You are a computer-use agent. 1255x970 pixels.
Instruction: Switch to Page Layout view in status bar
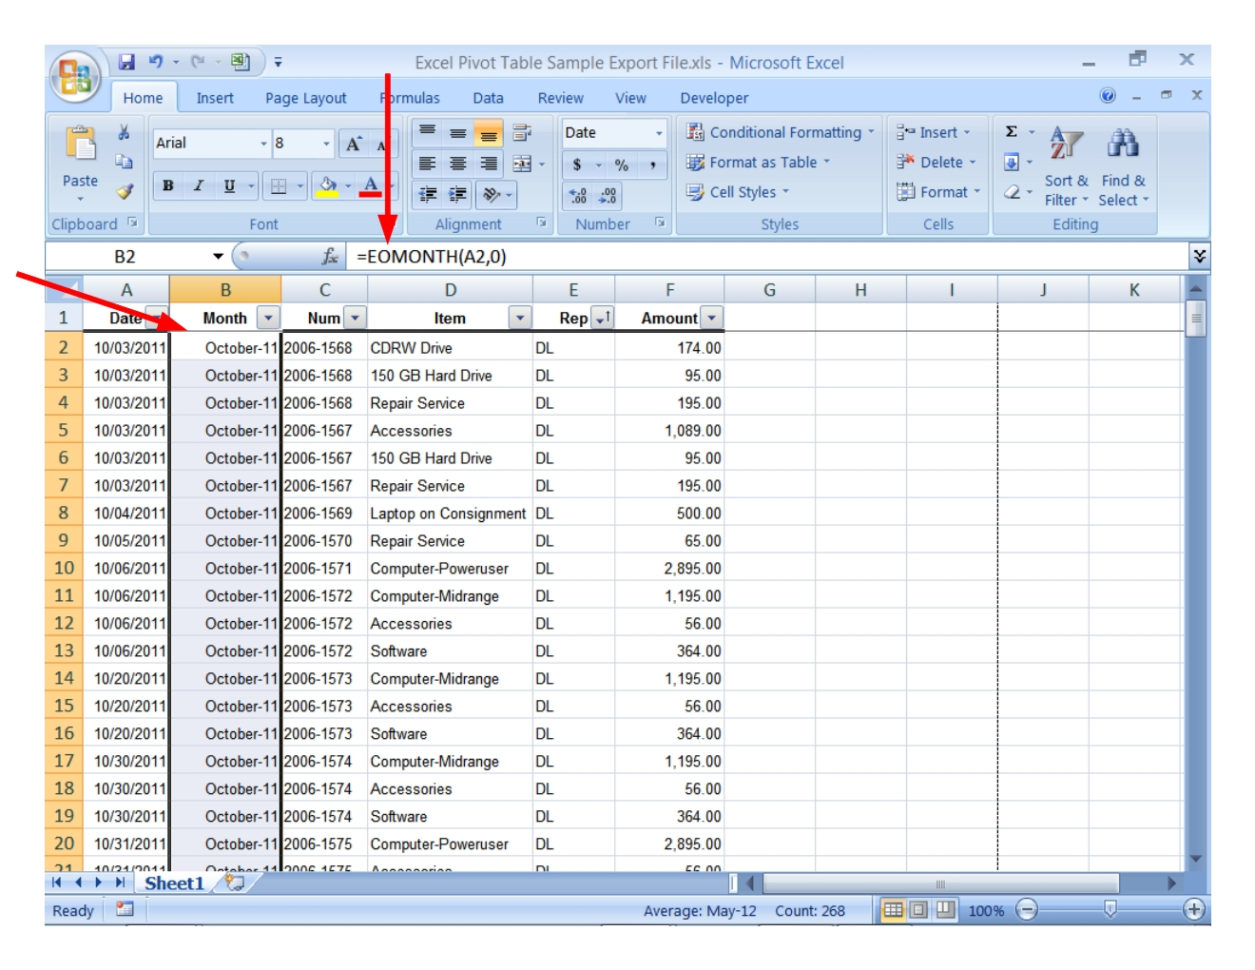coord(919,910)
